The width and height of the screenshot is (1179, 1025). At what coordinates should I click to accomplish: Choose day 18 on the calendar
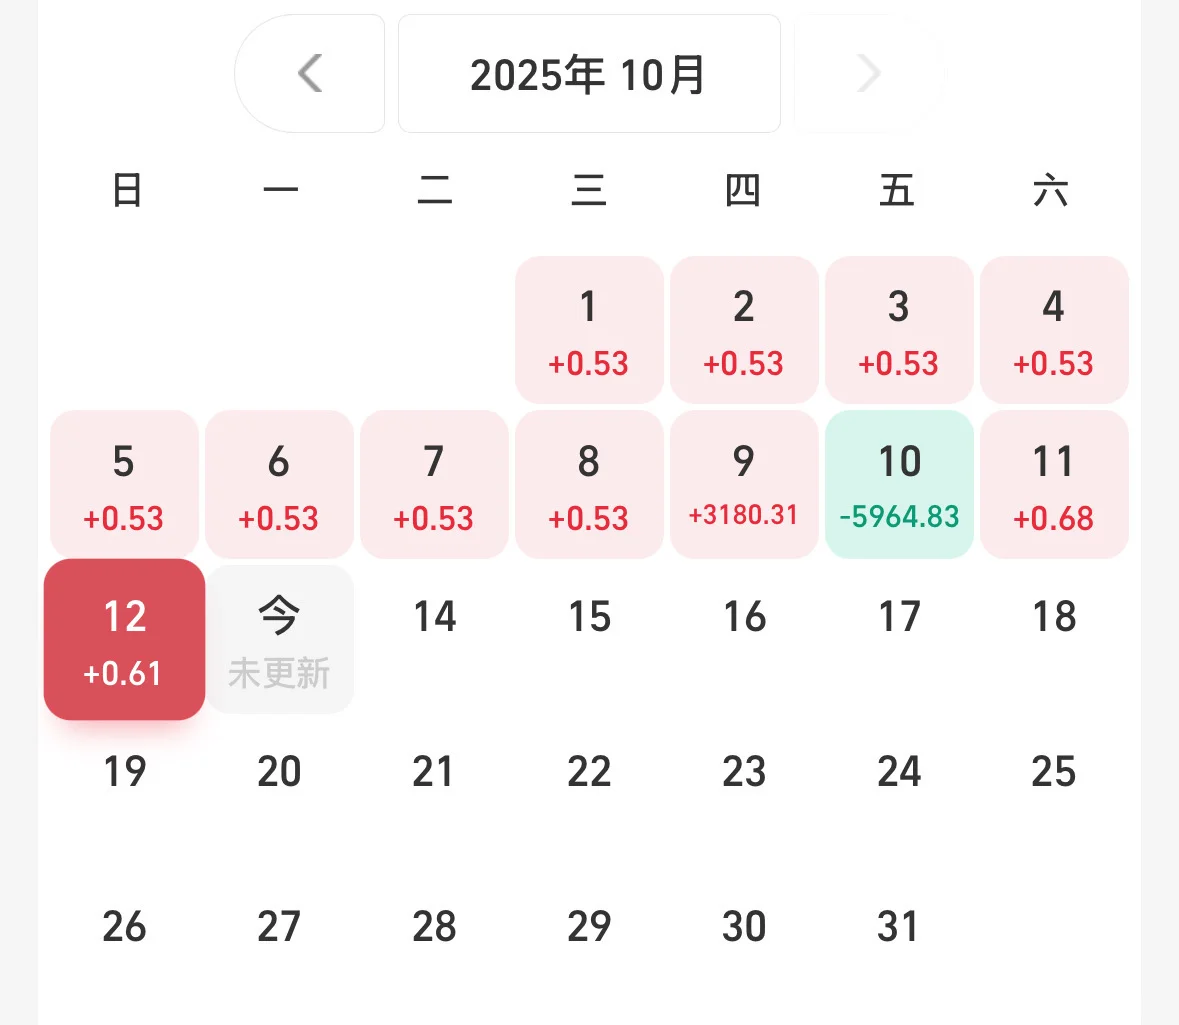(1054, 617)
